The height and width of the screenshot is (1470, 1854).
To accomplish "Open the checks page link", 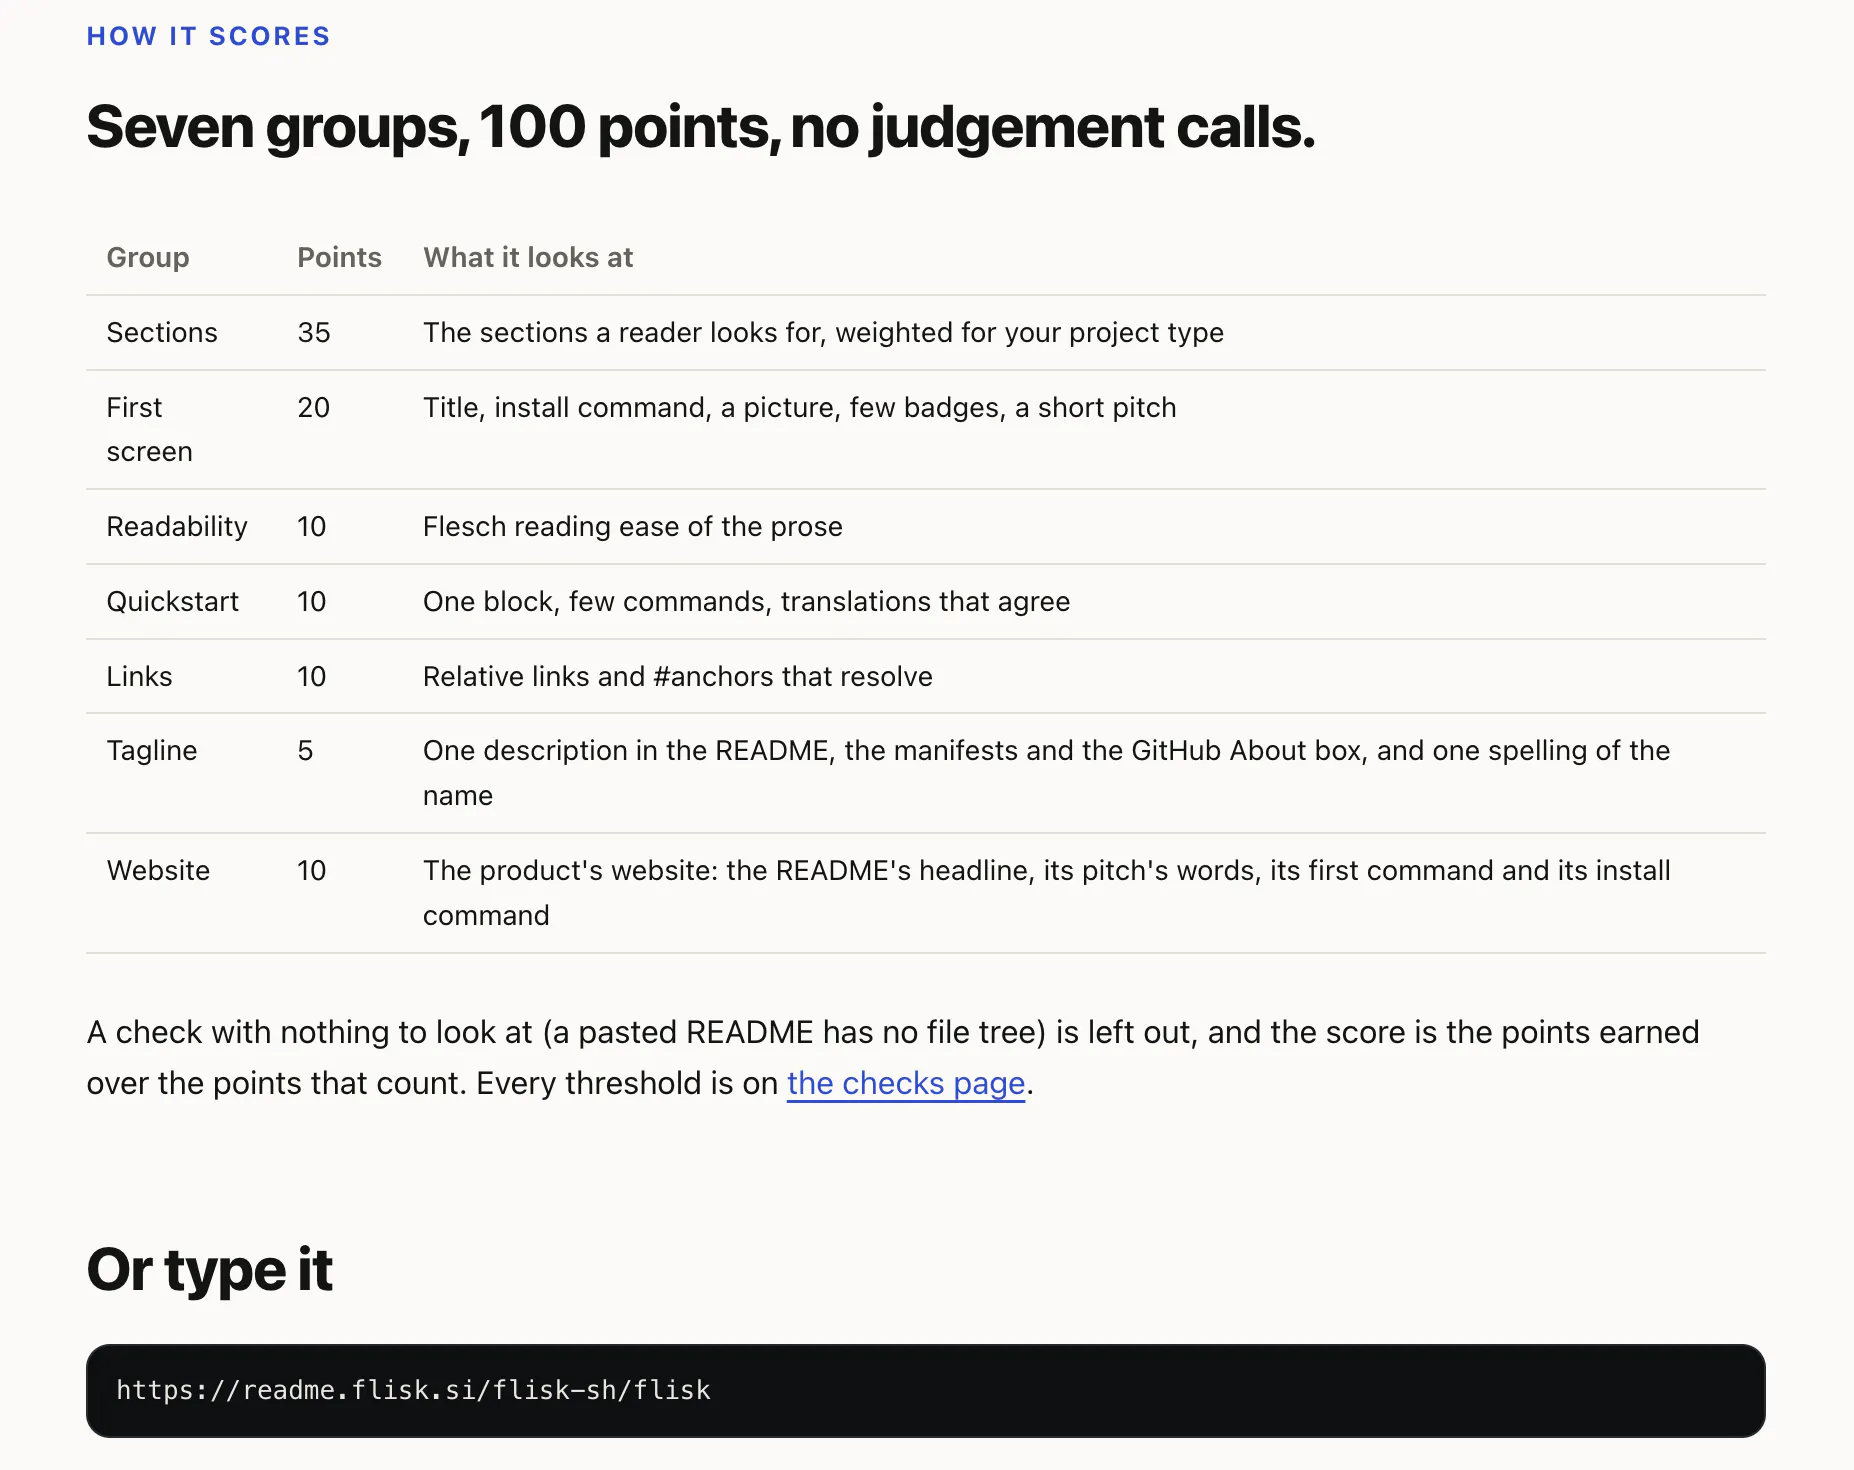I will point(906,1083).
